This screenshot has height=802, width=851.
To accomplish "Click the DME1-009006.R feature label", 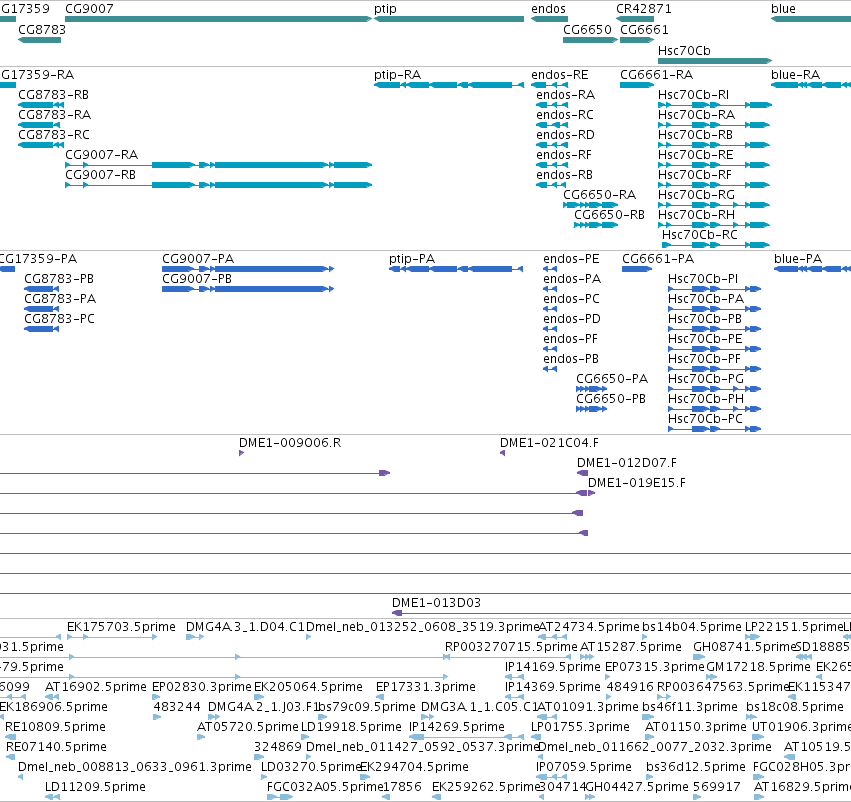I will pos(290,443).
